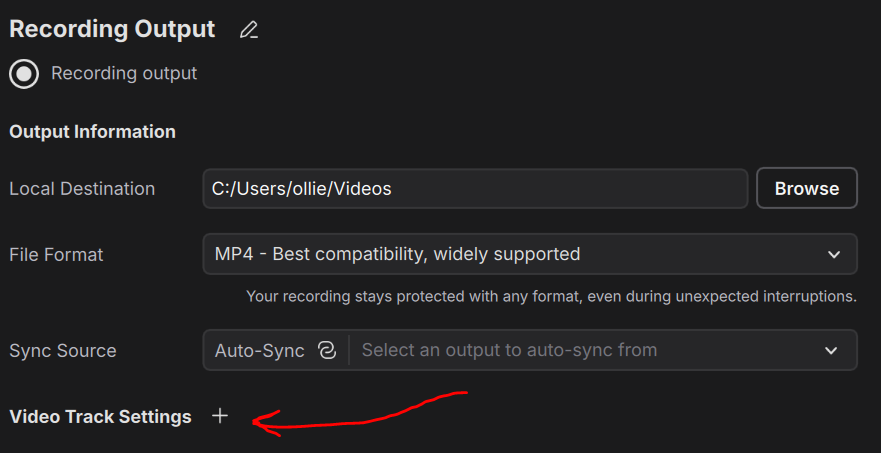This screenshot has width=881, height=453.
Task: Click the pencil icon to rename Recording Output
Action: (249, 30)
